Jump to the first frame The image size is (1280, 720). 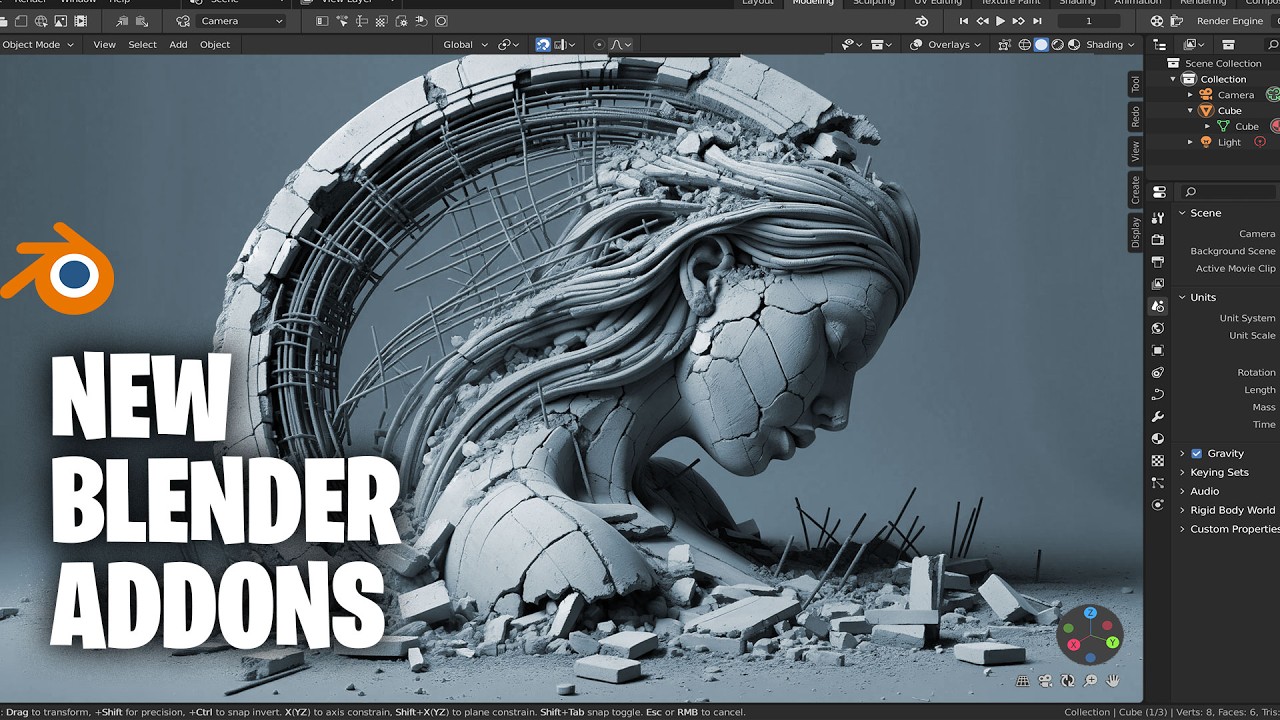[964, 21]
